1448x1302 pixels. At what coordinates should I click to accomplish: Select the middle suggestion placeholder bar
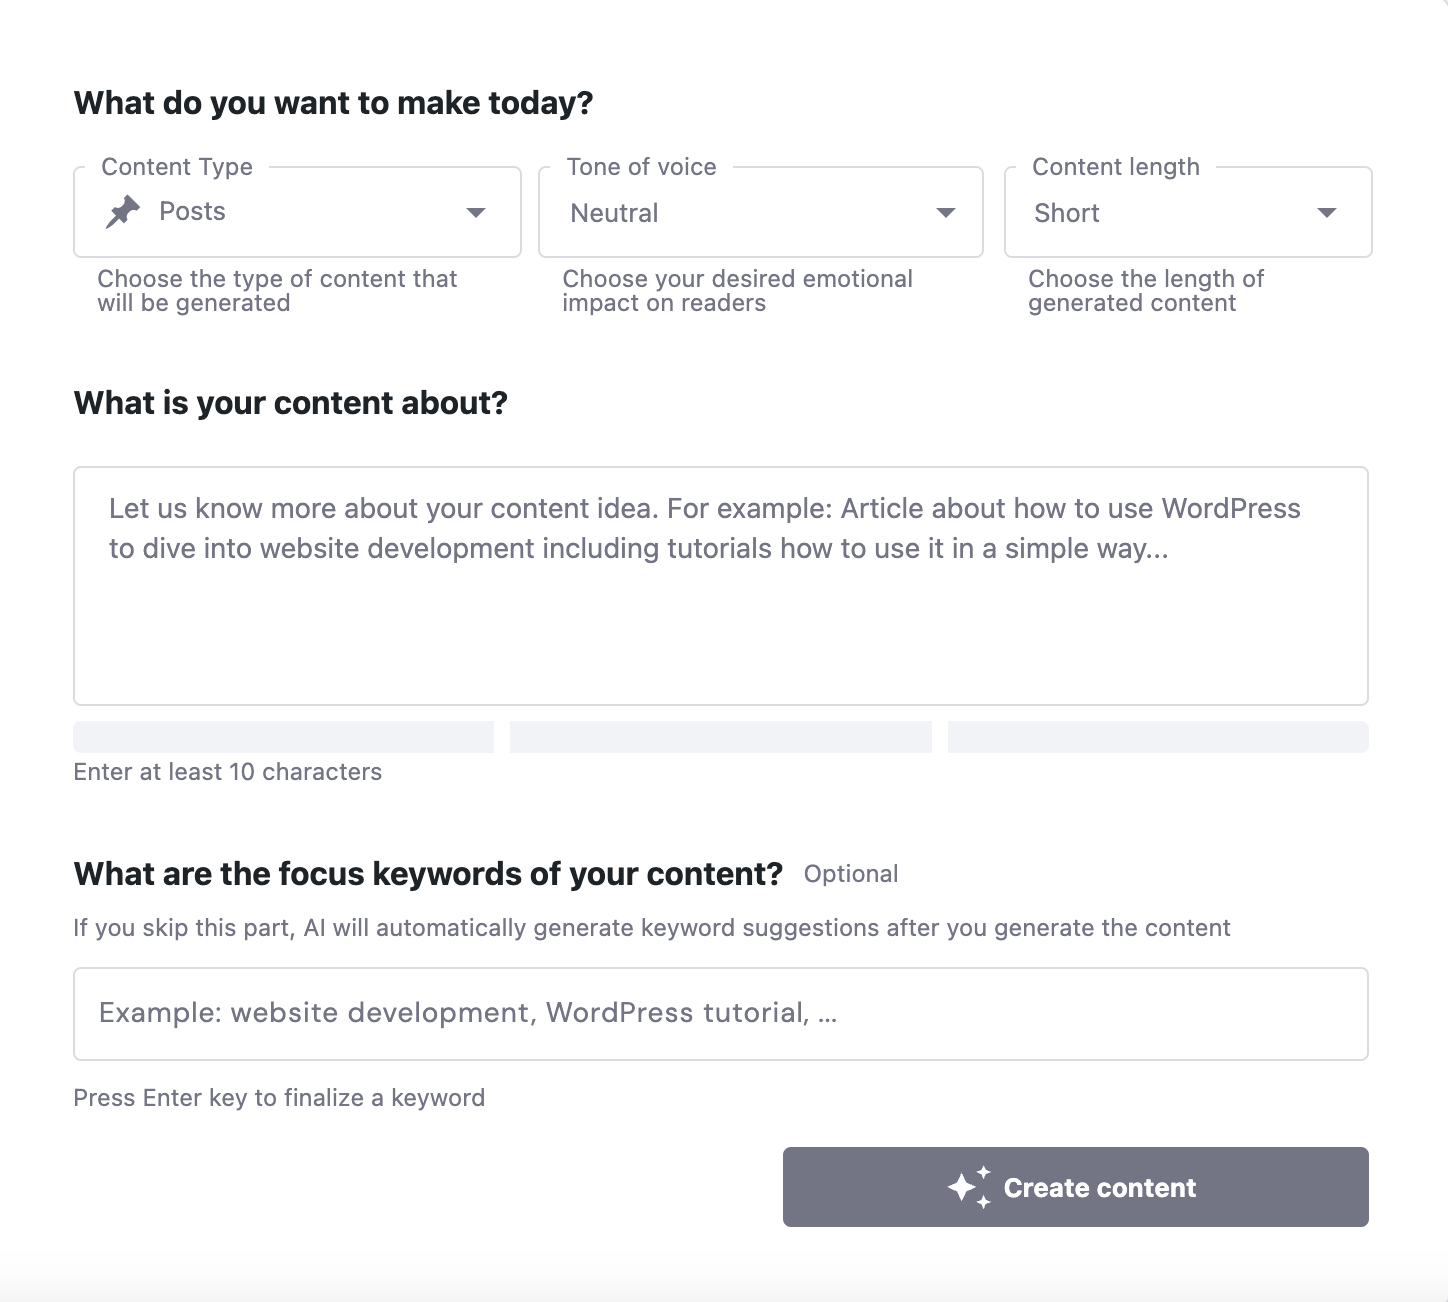click(x=720, y=736)
